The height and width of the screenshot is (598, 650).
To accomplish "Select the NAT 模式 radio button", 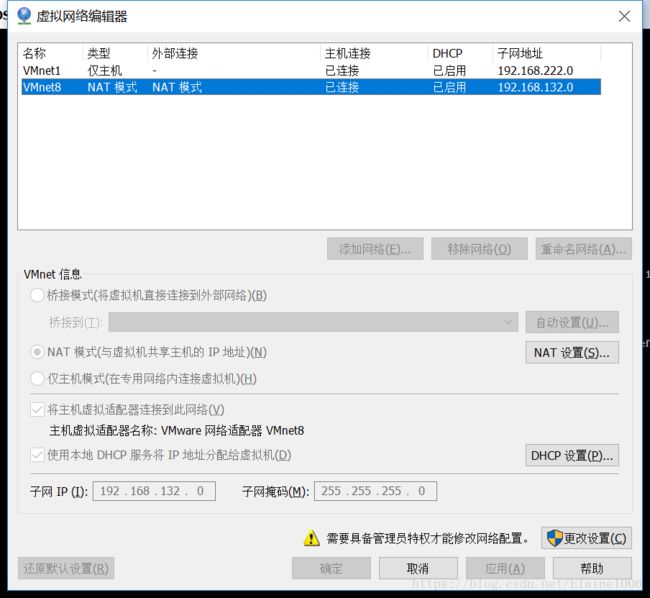I will coord(37,352).
